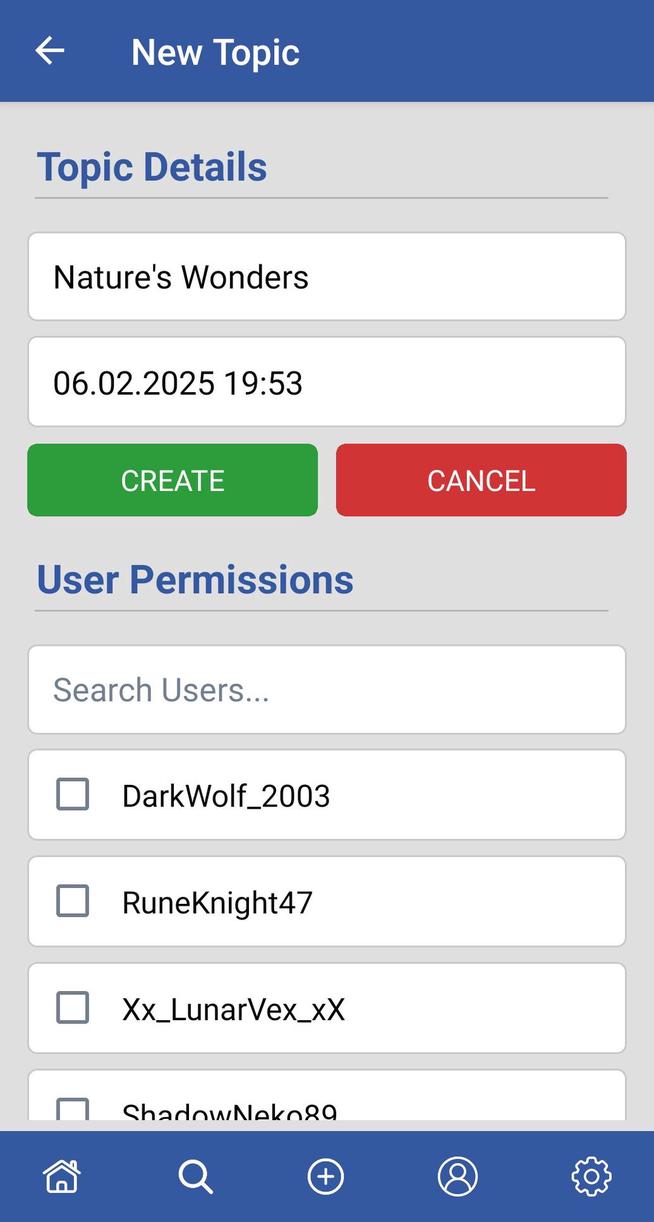The width and height of the screenshot is (654, 1222).
Task: Tap the plus icon to add content
Action: click(x=325, y=1176)
